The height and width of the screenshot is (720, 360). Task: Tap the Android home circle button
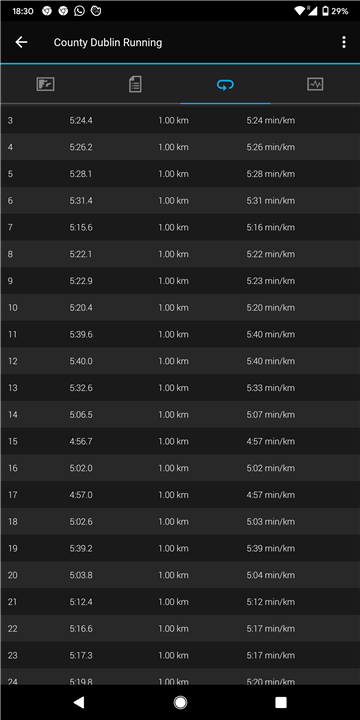pyautogui.click(x=180, y=702)
